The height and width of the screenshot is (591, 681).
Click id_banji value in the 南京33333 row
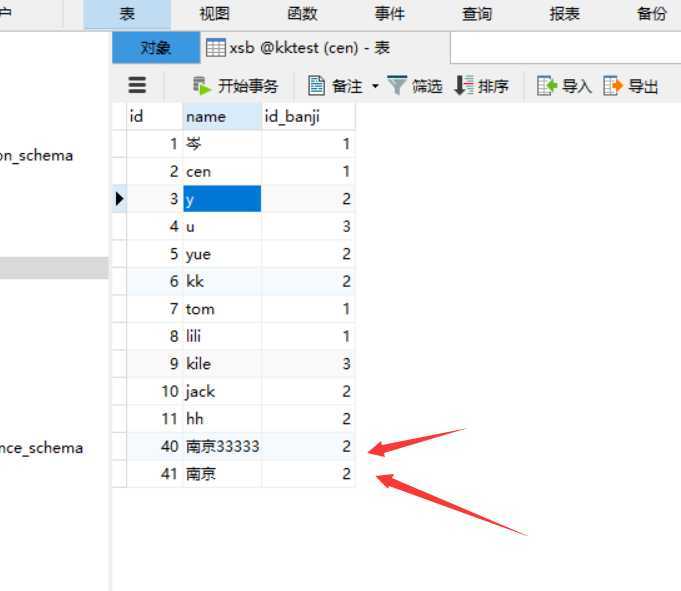308,446
